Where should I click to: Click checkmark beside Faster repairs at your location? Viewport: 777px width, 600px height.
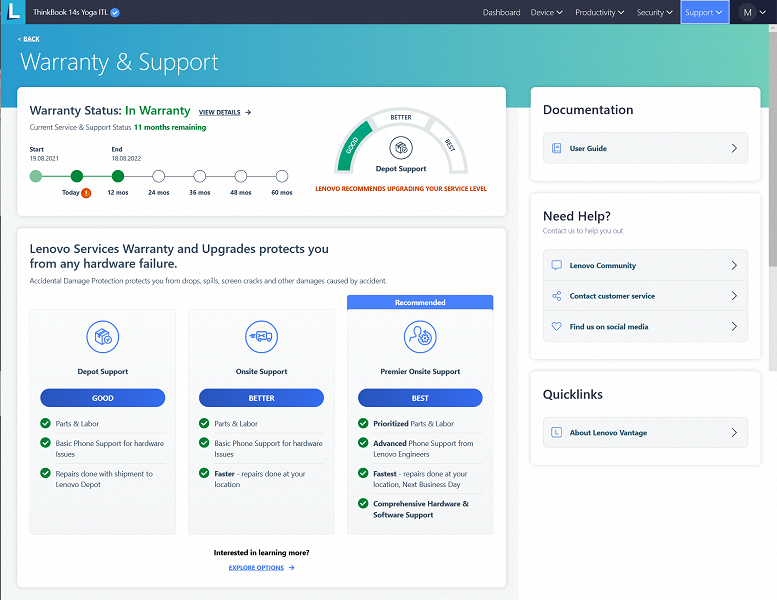pos(204,473)
